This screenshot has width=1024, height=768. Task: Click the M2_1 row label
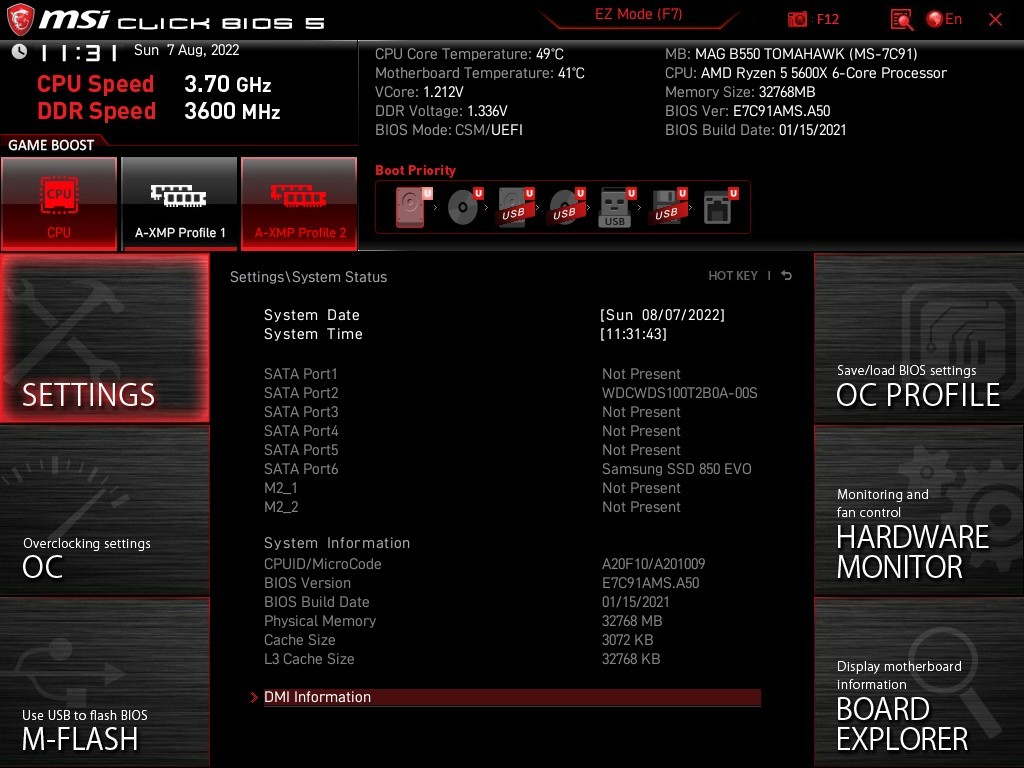[281, 488]
